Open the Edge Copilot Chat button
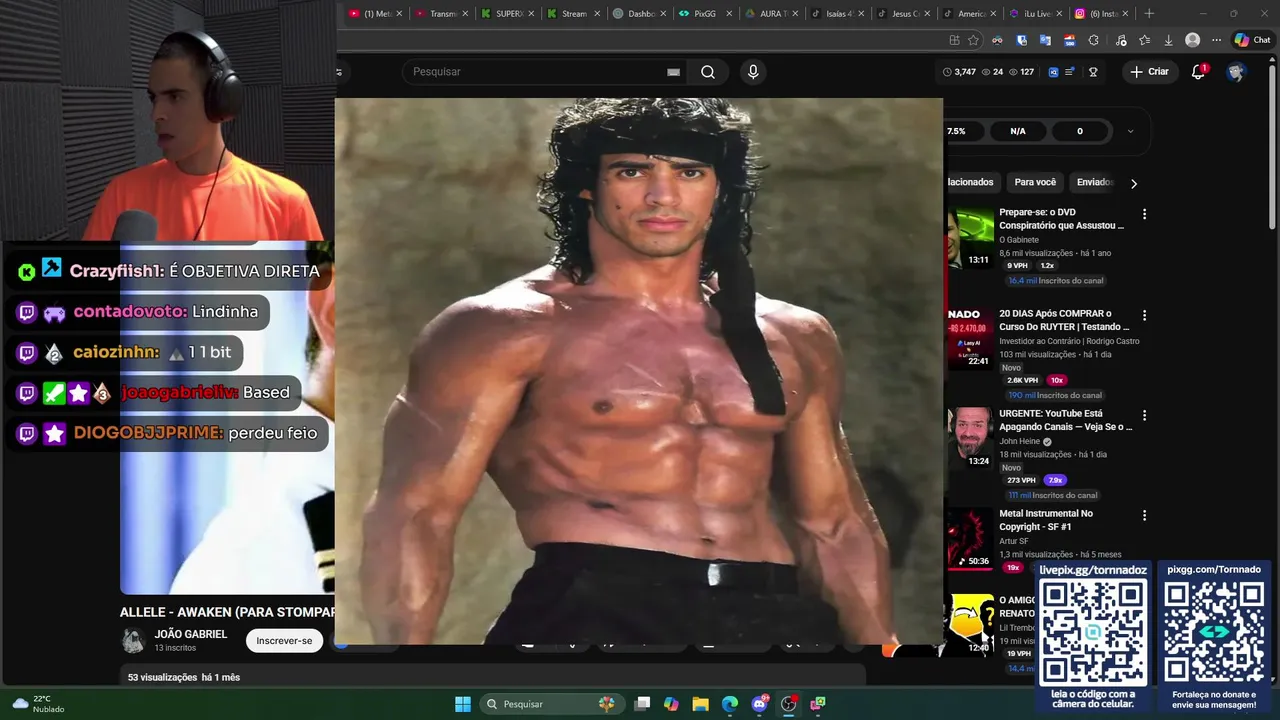Viewport: 1280px width, 720px height. 1252,40
